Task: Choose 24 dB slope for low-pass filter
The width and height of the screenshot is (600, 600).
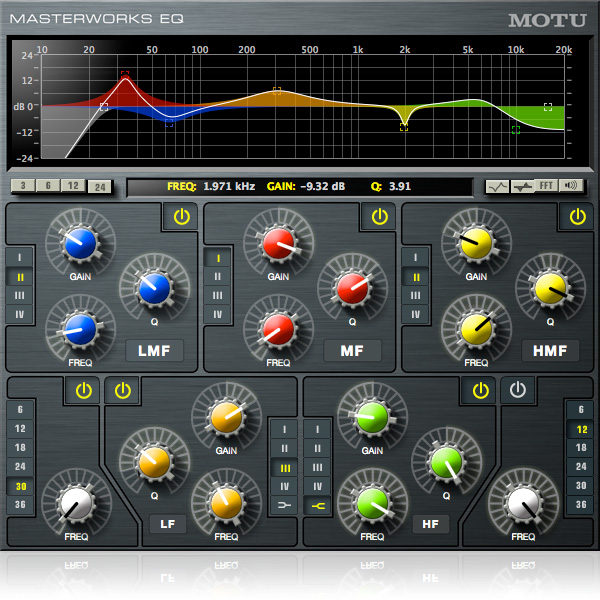Action: tap(581, 466)
